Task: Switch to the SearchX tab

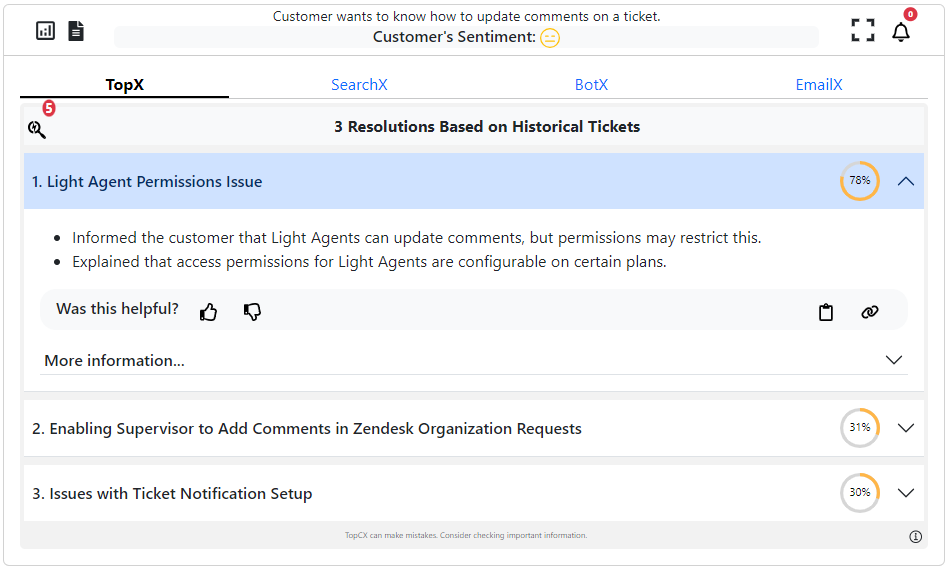Action: [x=359, y=85]
